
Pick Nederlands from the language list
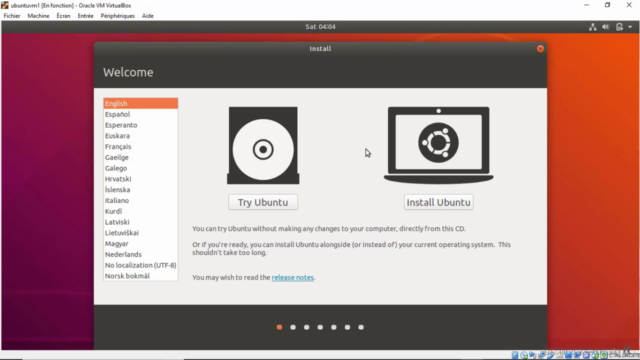(140, 254)
